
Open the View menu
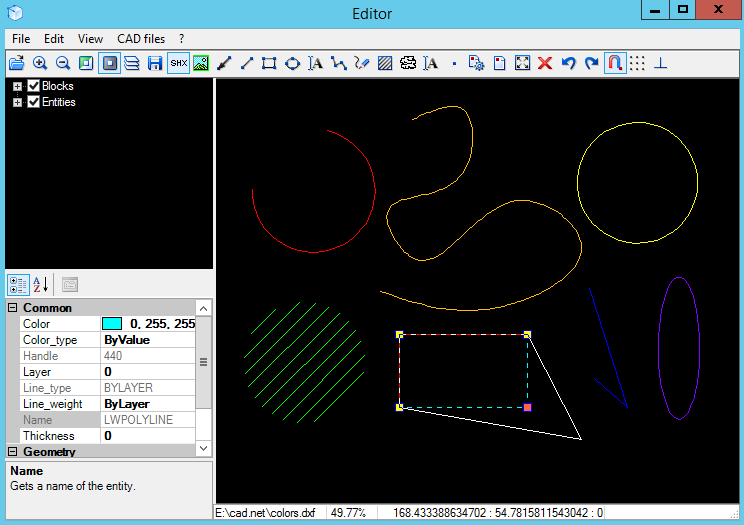pyautogui.click(x=90, y=39)
